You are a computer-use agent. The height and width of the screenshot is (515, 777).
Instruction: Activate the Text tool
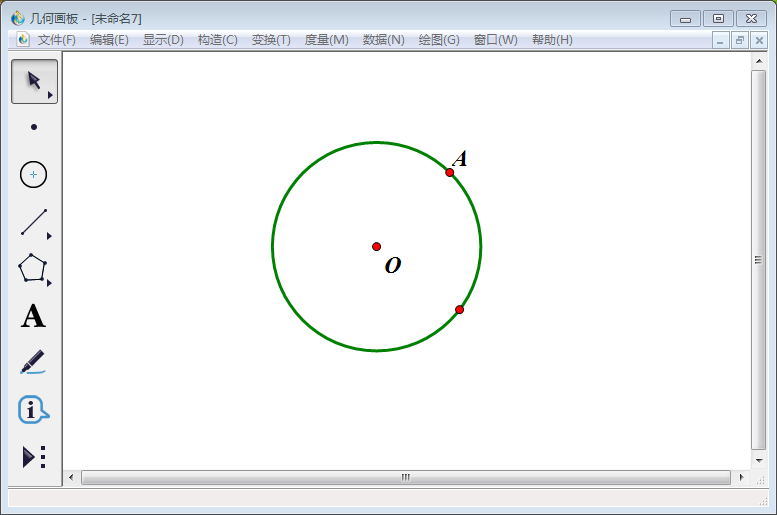point(34,317)
